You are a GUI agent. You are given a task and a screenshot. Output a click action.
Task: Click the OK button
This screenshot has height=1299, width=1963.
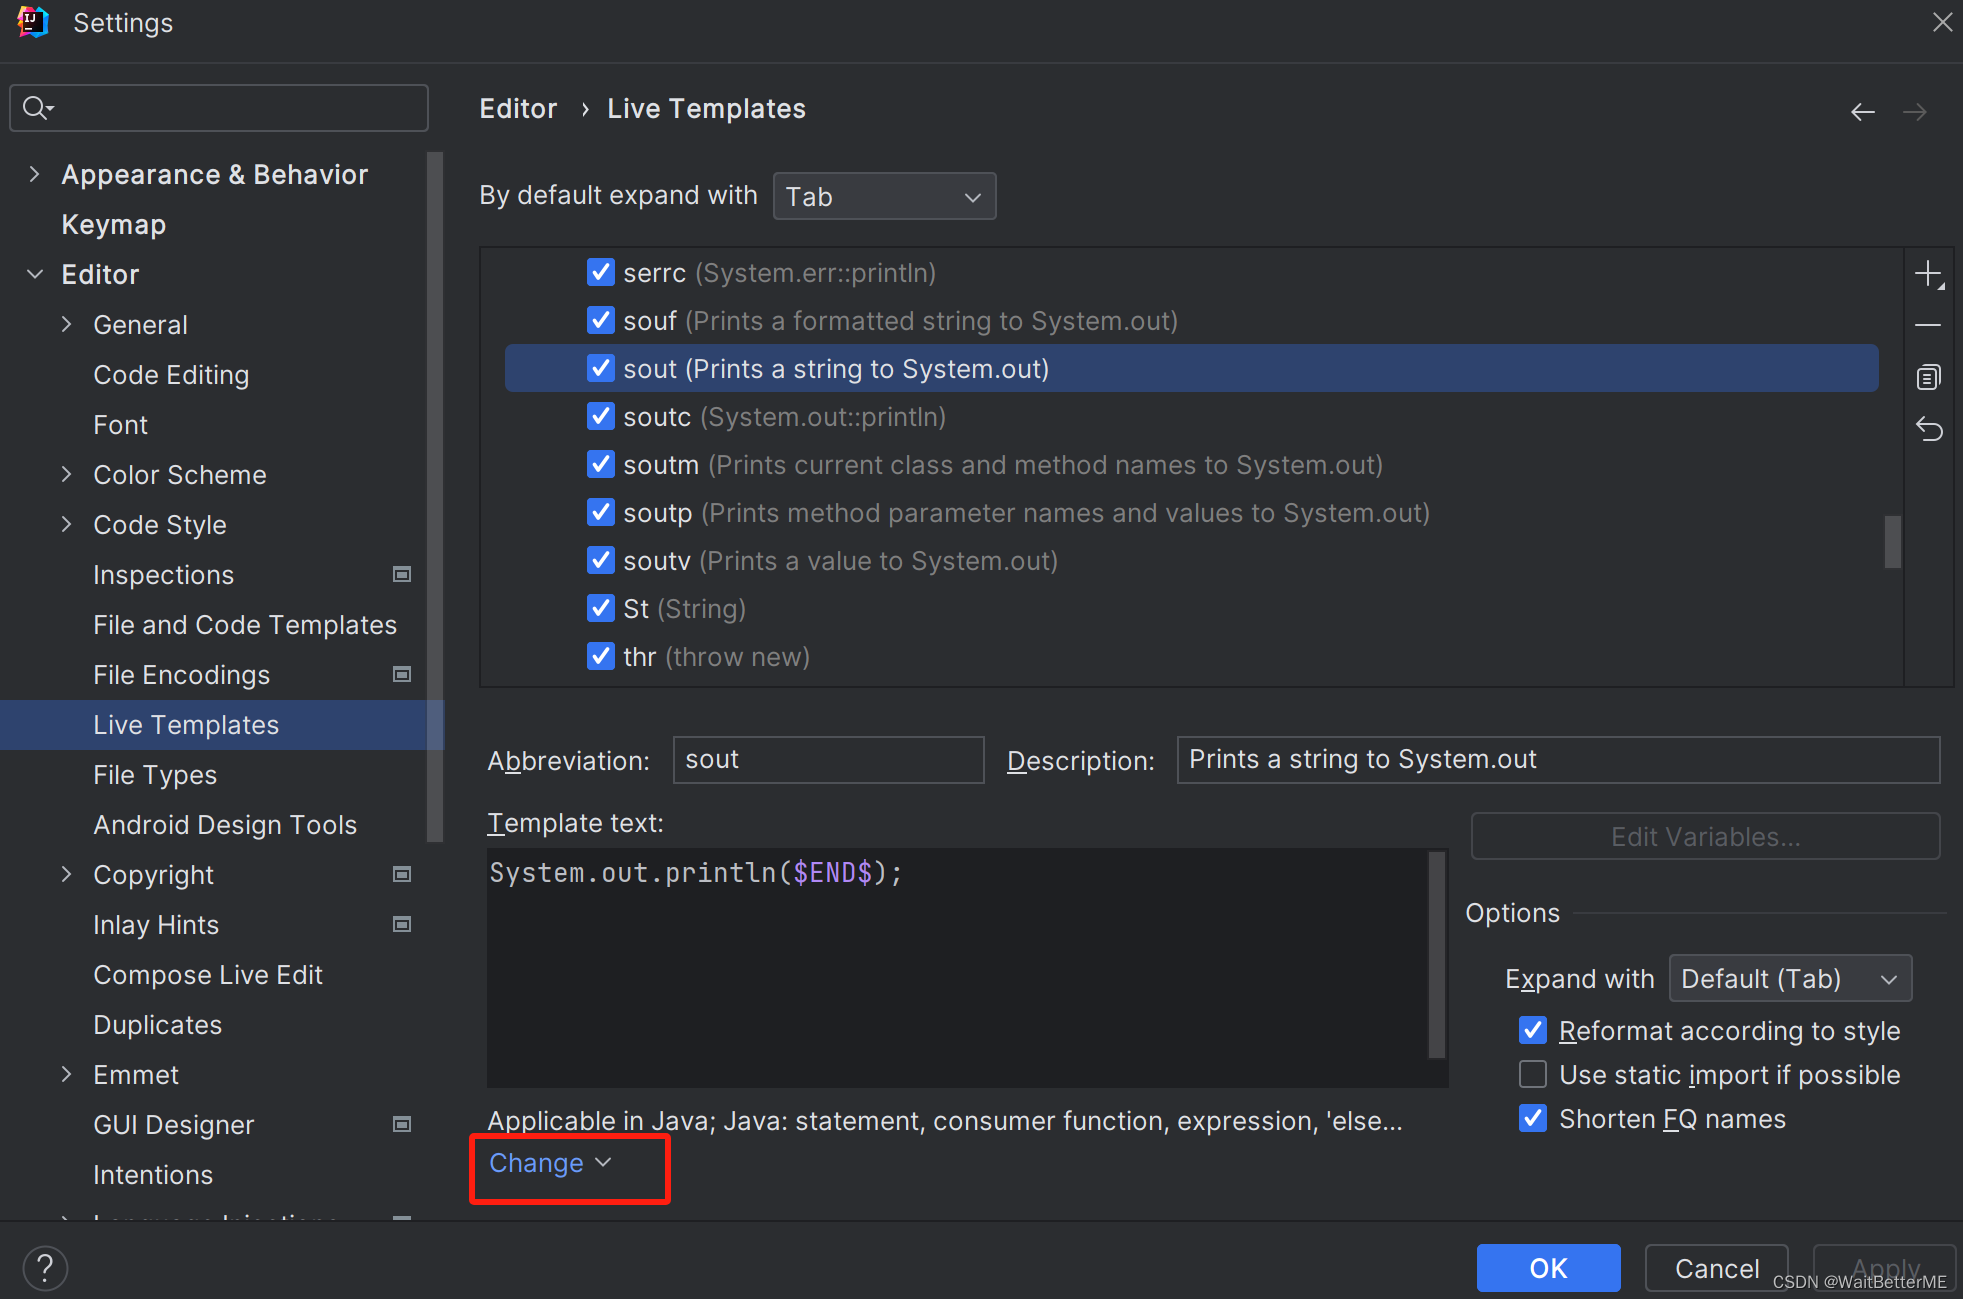pos(1548,1268)
